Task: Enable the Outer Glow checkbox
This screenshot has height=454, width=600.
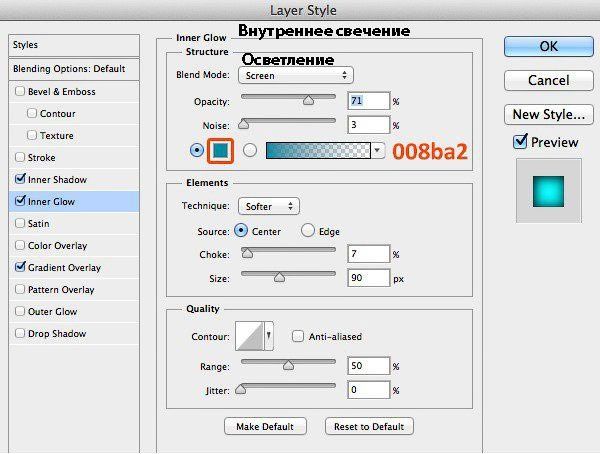Action: (20, 311)
